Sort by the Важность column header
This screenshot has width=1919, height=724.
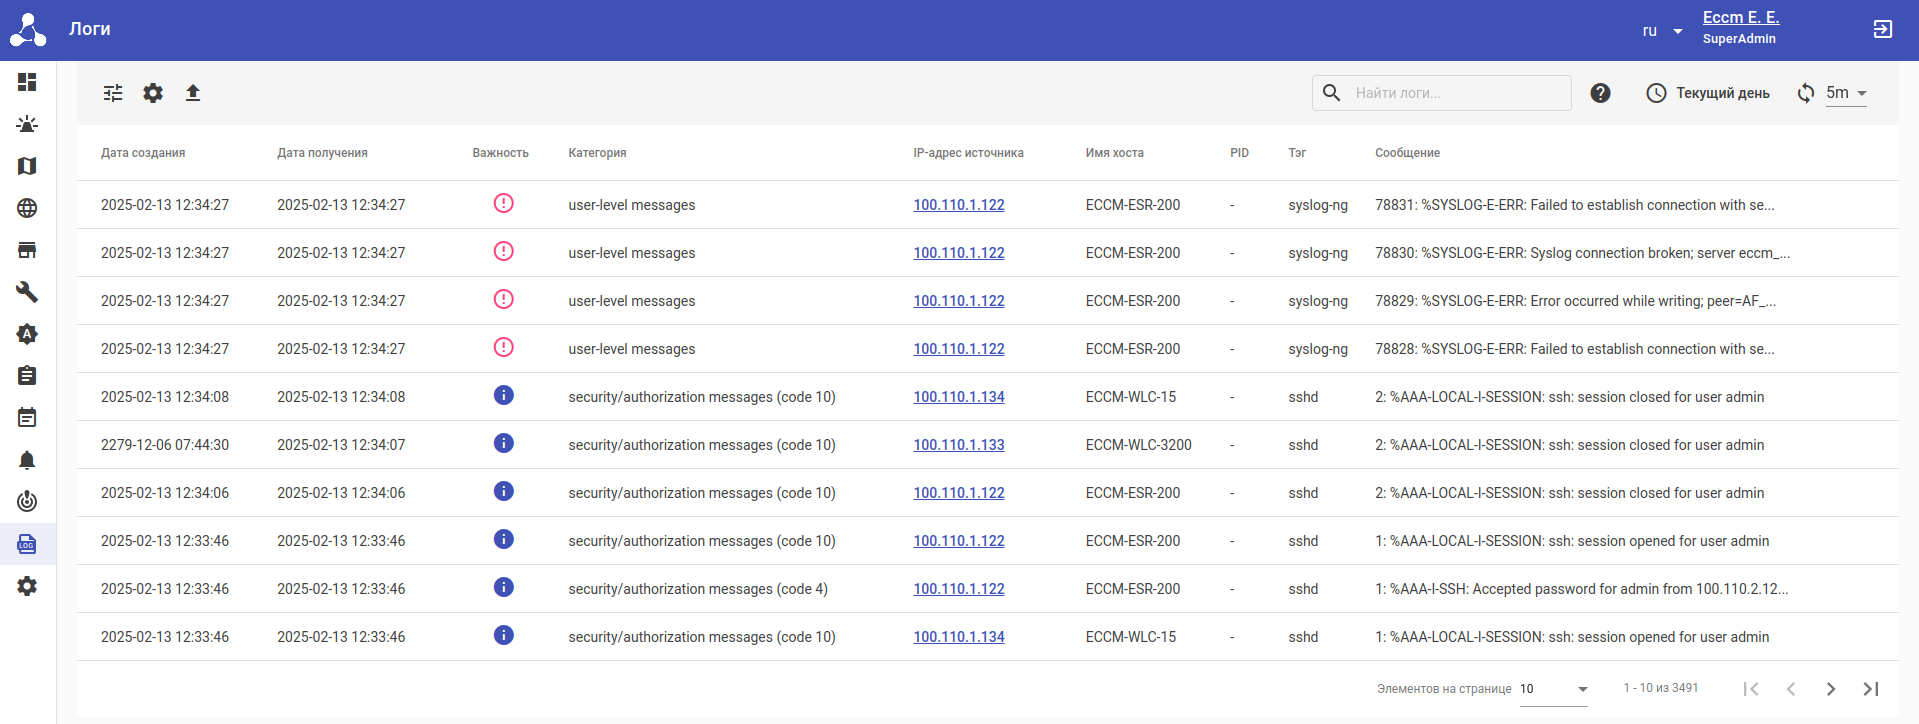point(500,153)
